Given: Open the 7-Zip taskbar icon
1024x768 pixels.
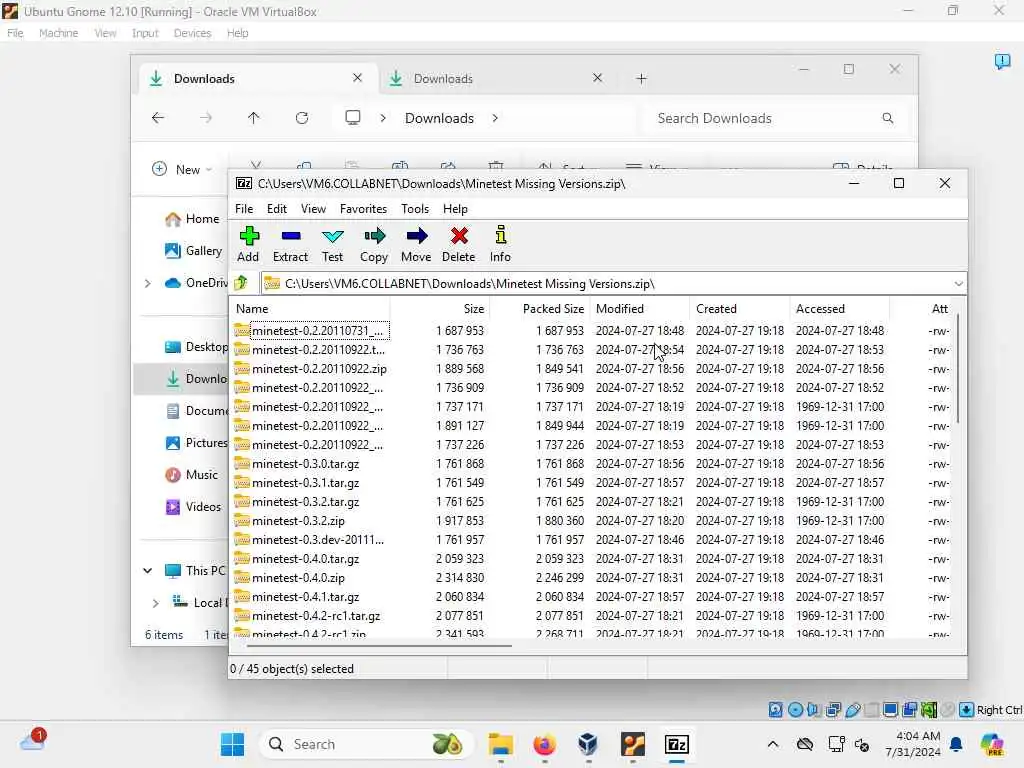Looking at the screenshot, I should tap(677, 744).
